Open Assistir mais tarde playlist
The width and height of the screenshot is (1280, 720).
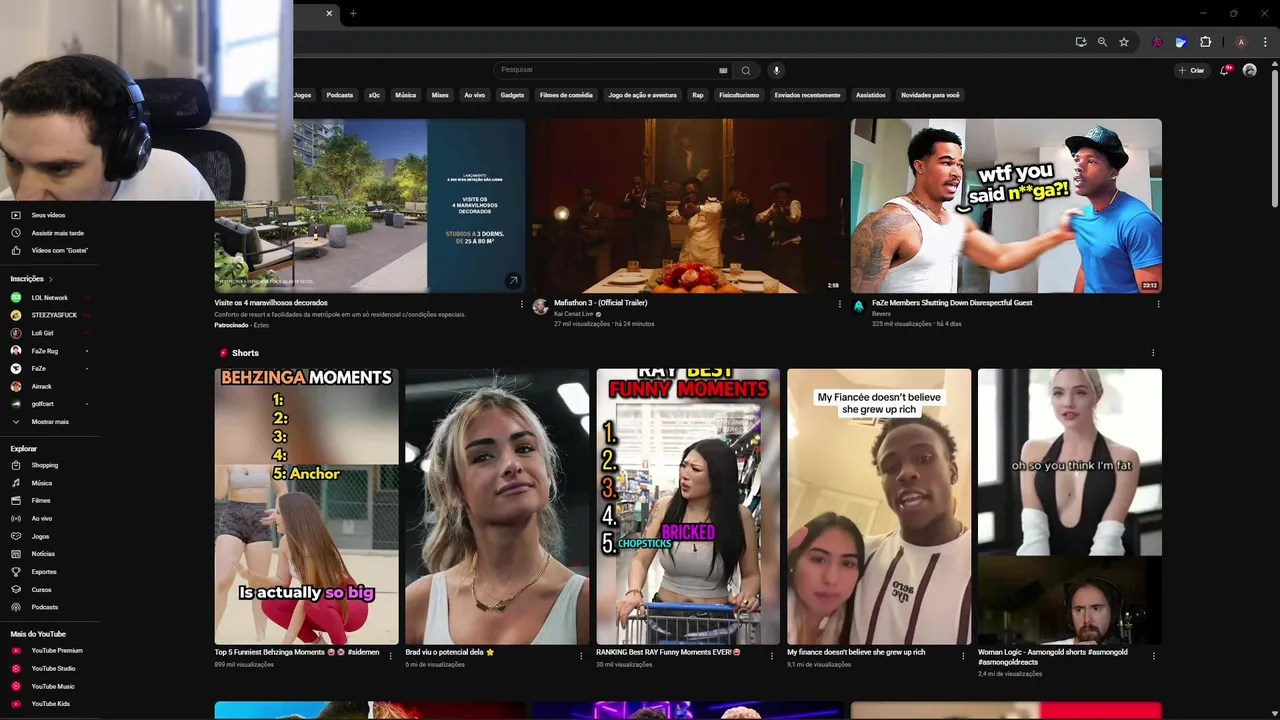(x=57, y=233)
